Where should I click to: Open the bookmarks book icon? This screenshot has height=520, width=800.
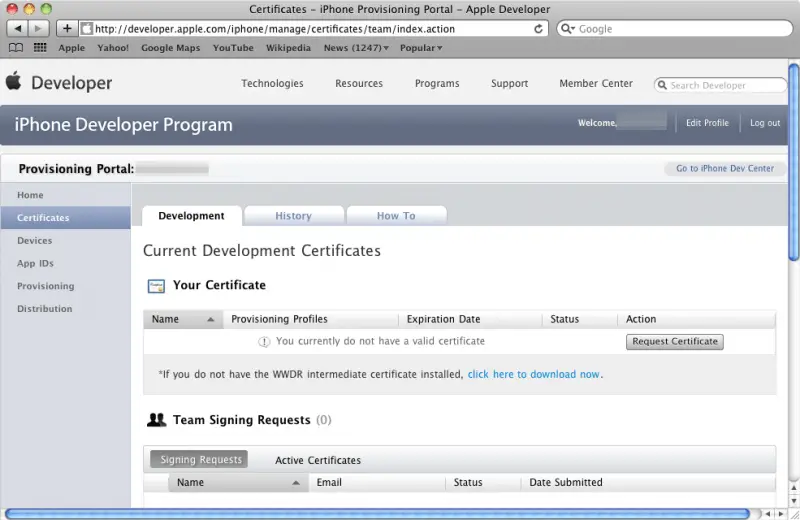[16, 48]
